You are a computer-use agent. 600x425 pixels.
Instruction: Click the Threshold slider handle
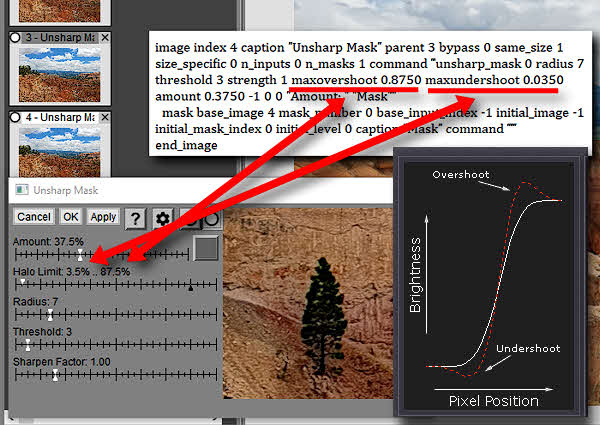coord(29,344)
